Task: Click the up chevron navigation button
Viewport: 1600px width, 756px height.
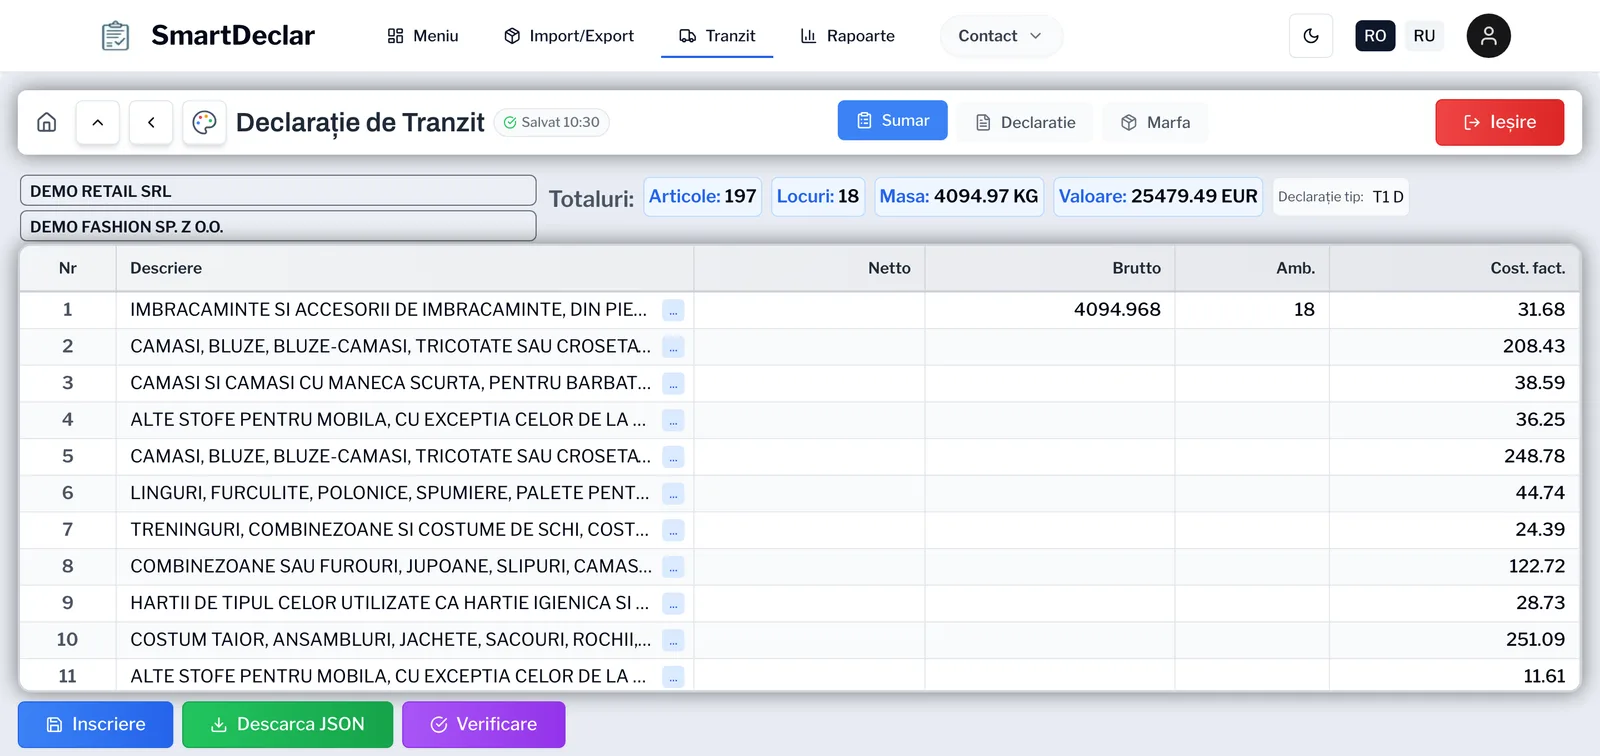Action: pos(98,122)
